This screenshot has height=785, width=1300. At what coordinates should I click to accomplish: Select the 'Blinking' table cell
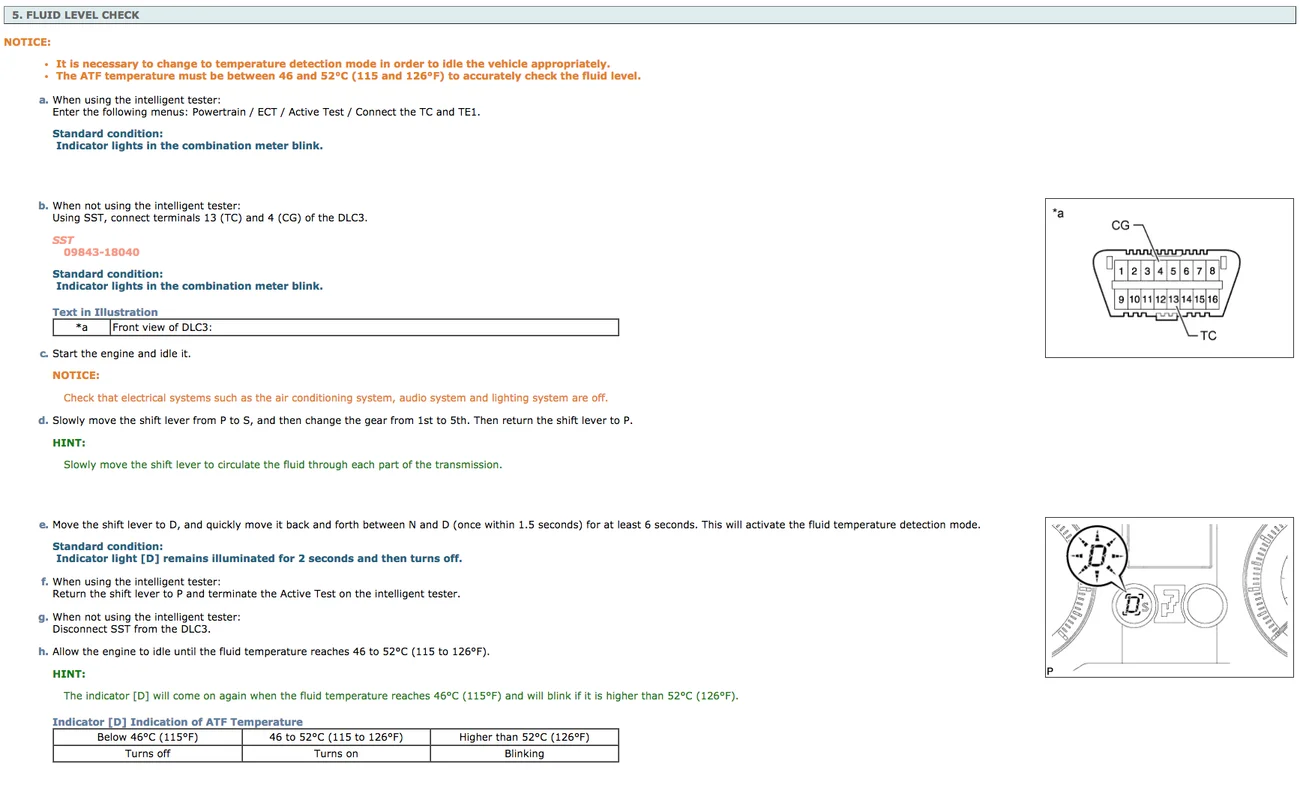(x=524, y=754)
